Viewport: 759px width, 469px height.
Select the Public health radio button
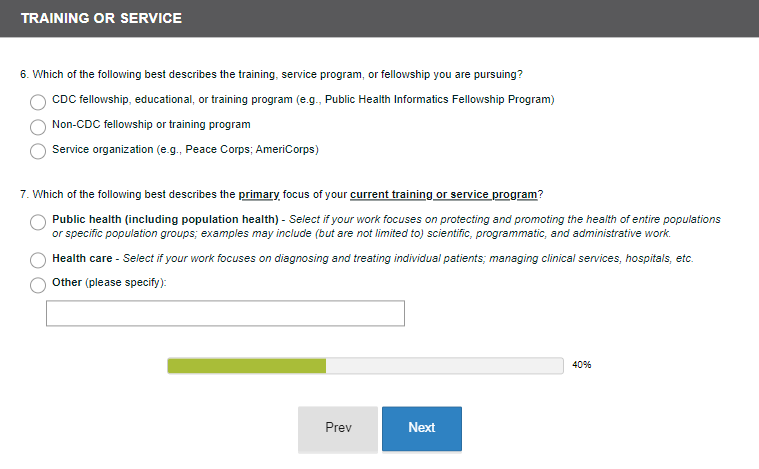[x=38, y=221]
